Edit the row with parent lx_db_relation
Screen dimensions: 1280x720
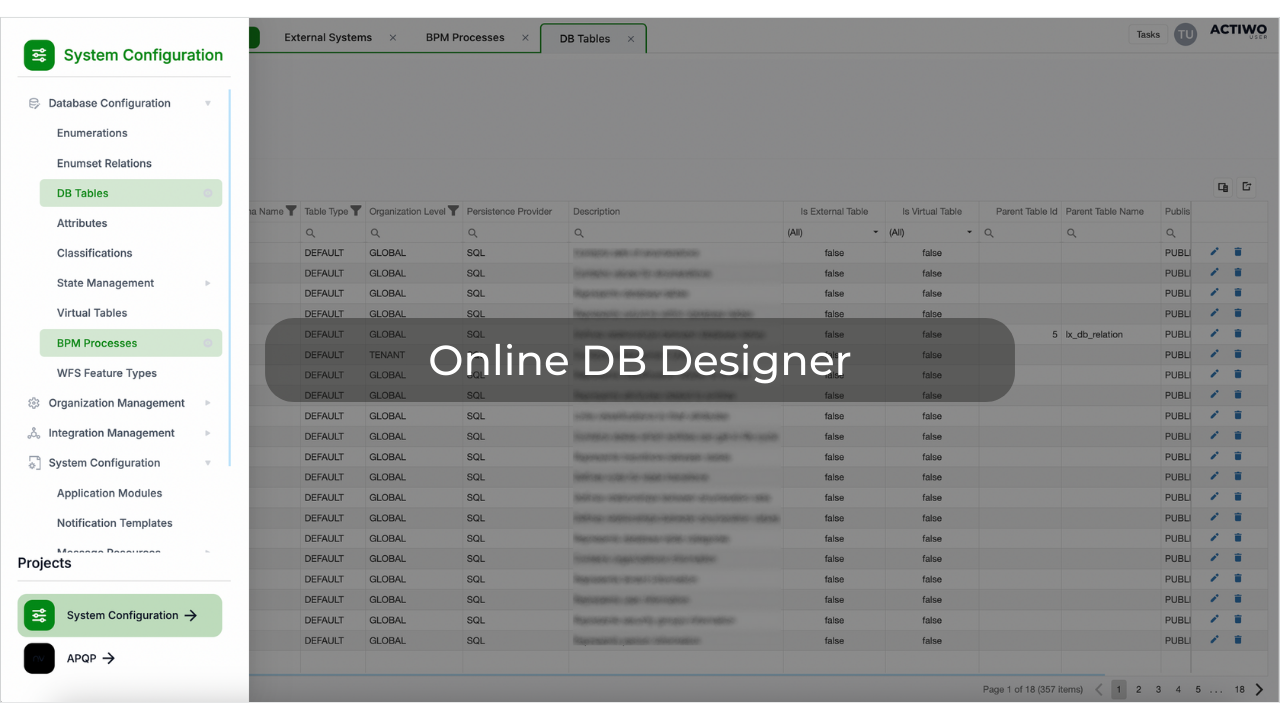(x=1215, y=334)
